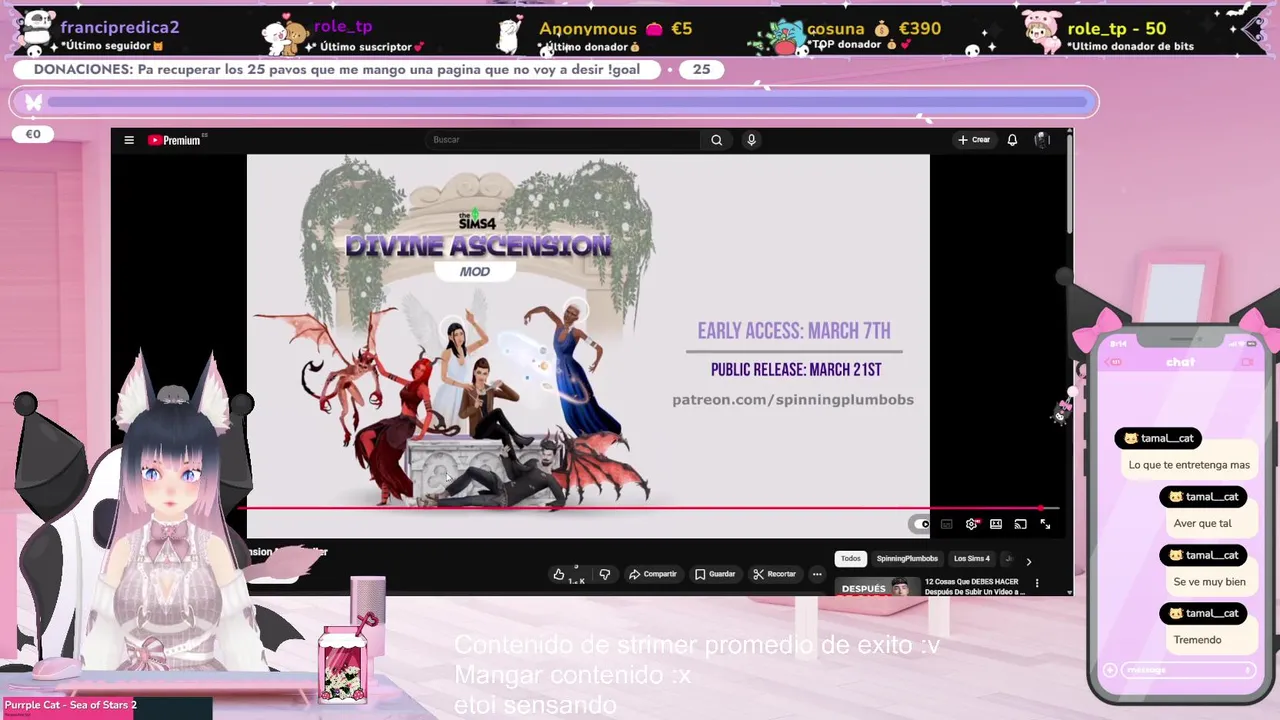Like the video with thumbs up
Image resolution: width=1280 pixels, height=720 pixels.
click(x=568, y=574)
